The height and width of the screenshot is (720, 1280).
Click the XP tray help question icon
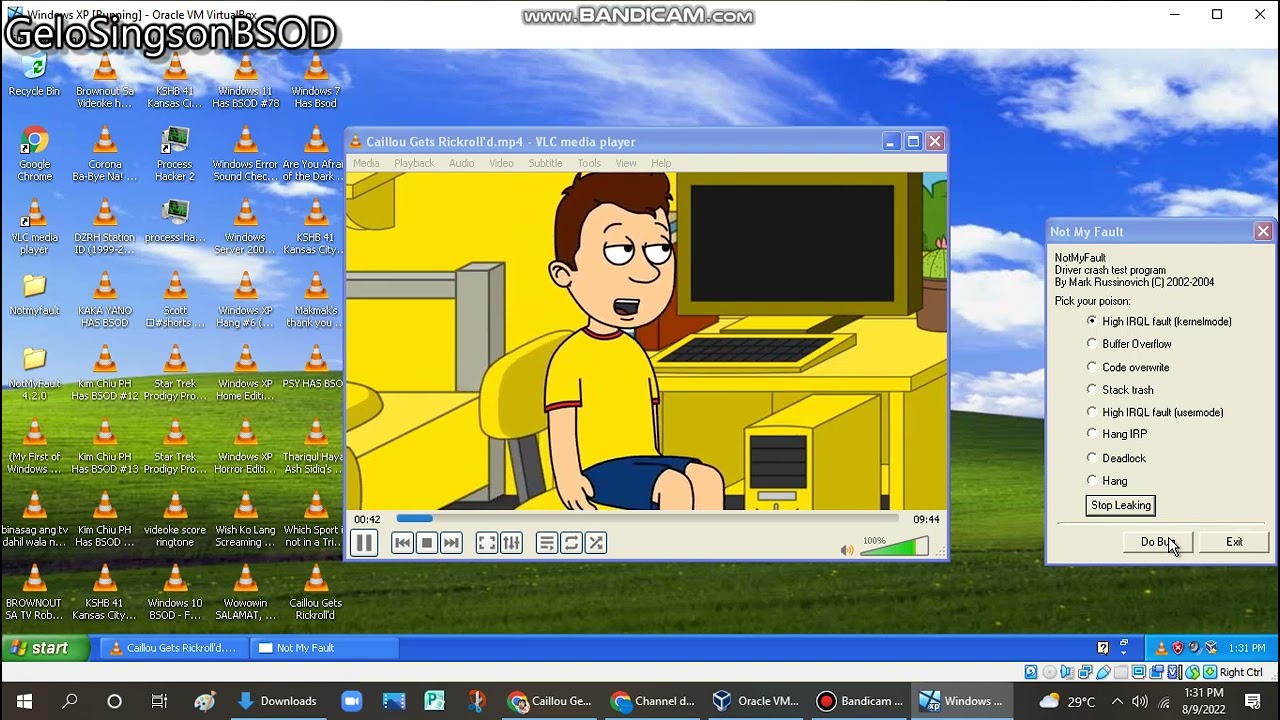[1103, 648]
